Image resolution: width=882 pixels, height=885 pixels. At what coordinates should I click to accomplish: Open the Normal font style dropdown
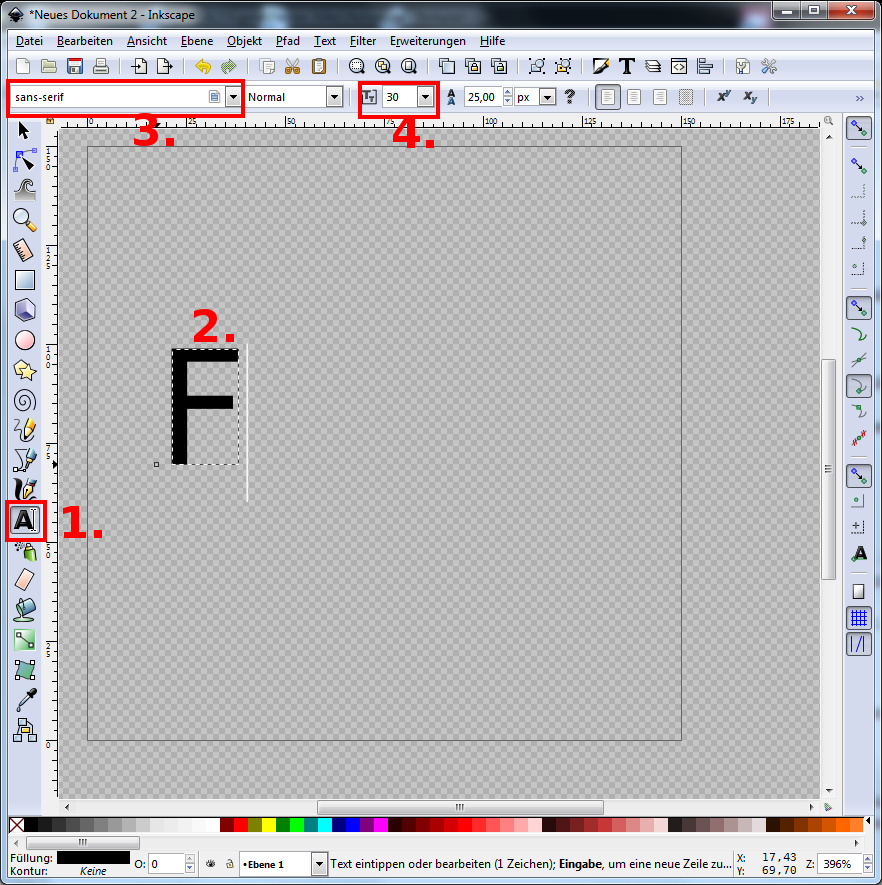(x=335, y=97)
